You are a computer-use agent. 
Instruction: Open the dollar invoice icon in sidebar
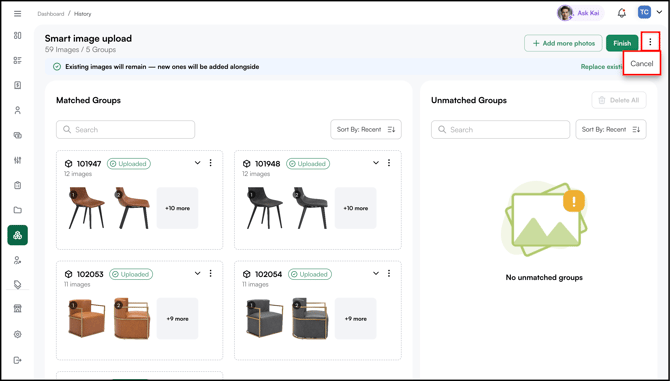click(x=18, y=85)
